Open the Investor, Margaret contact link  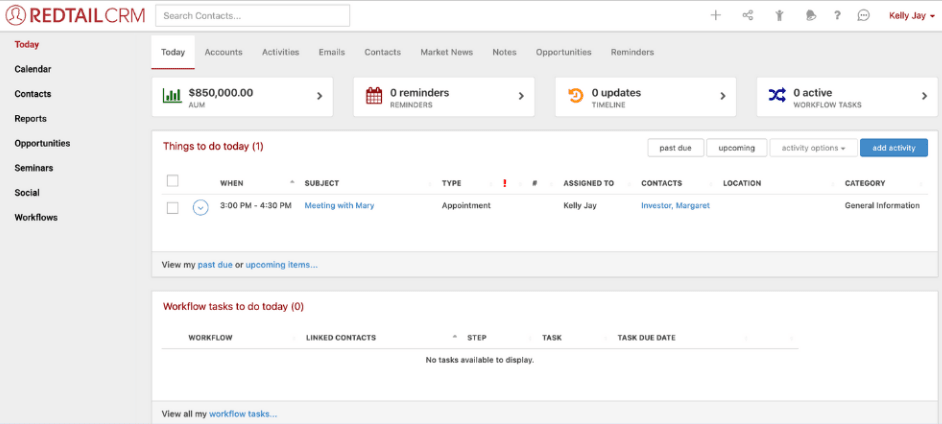click(x=675, y=206)
